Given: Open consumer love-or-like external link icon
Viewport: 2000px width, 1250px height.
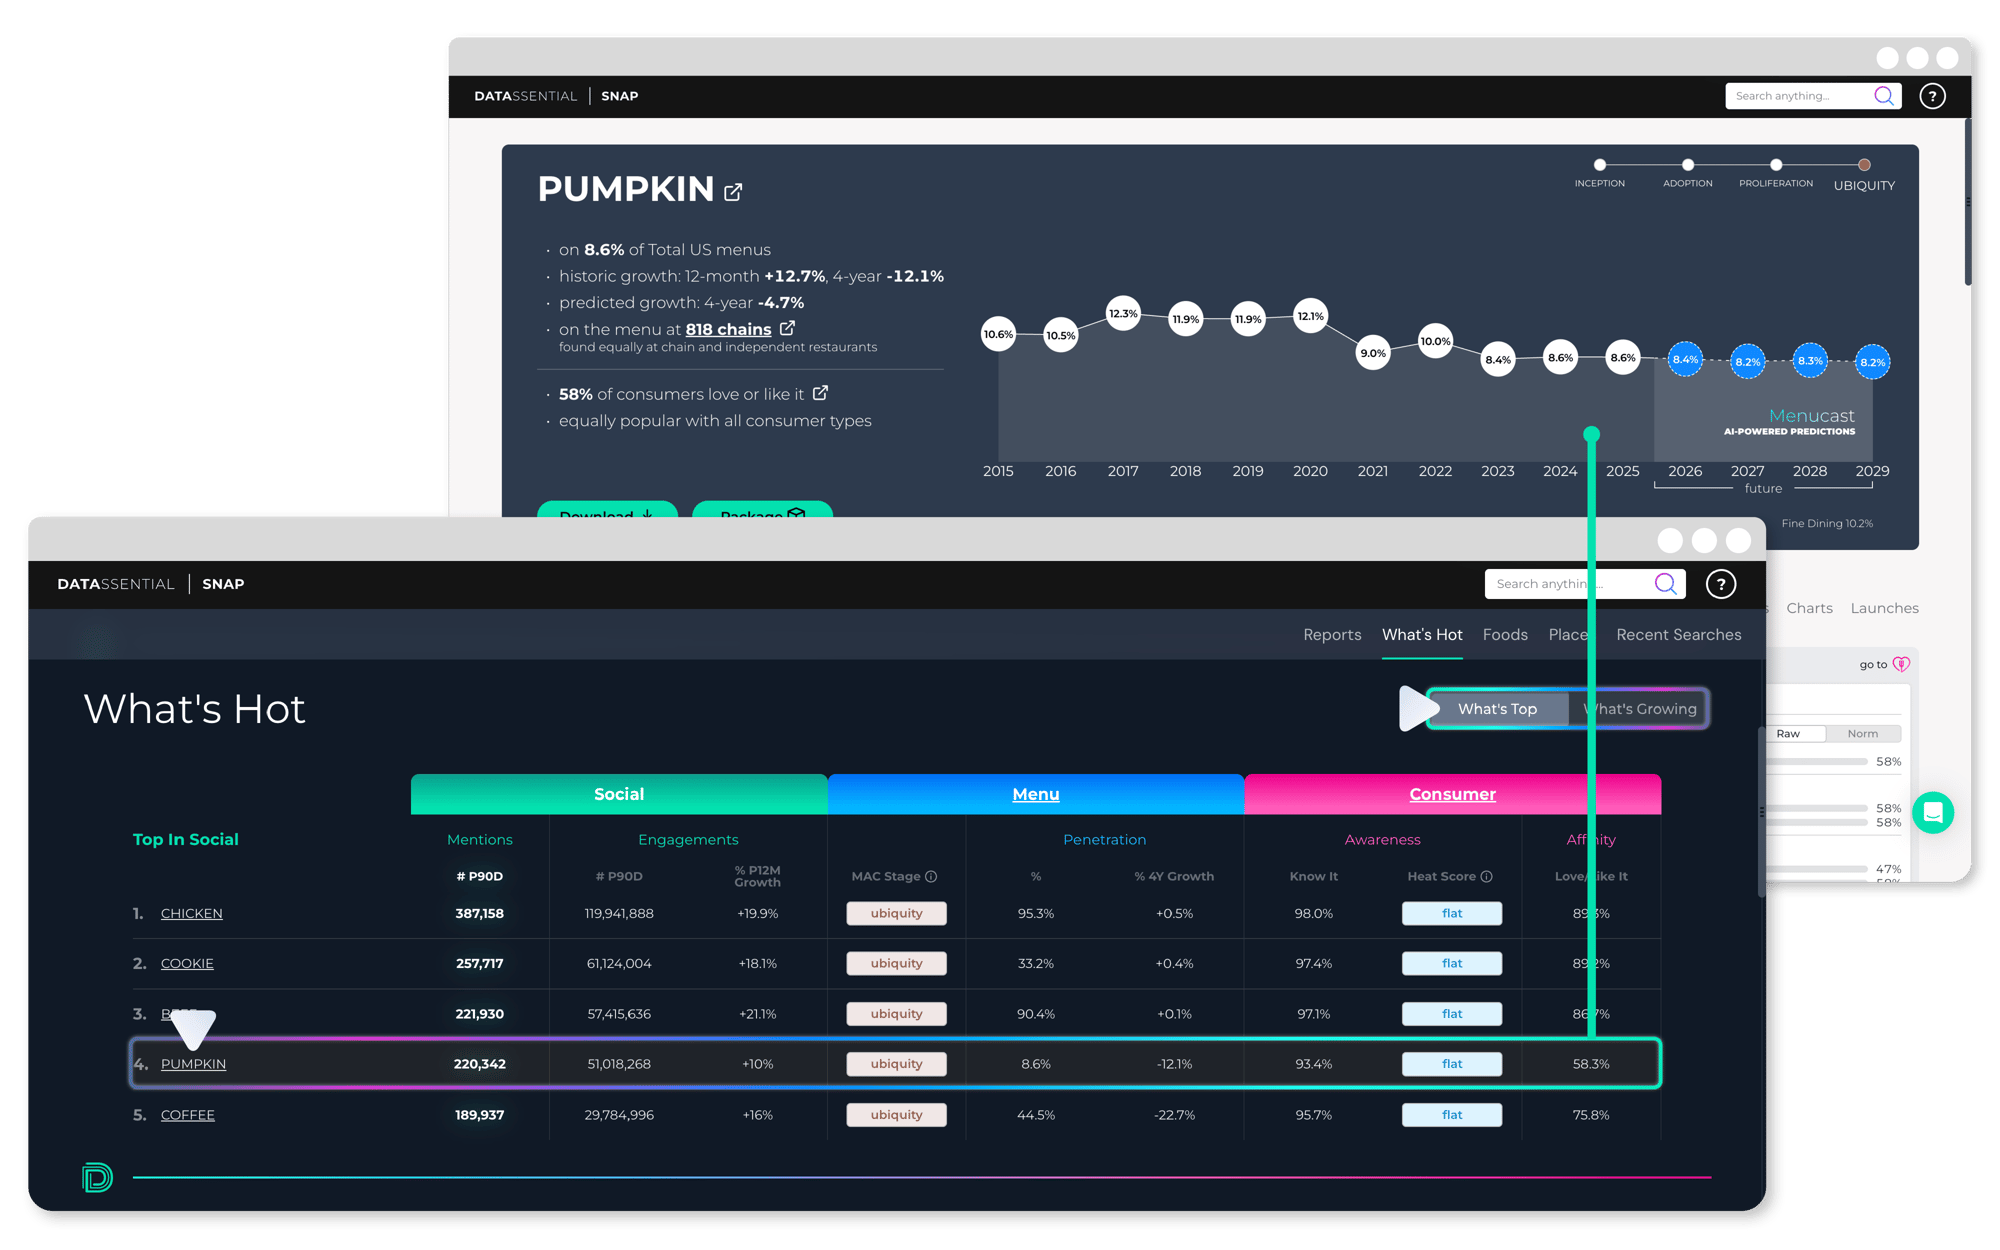Looking at the screenshot, I should tap(820, 393).
